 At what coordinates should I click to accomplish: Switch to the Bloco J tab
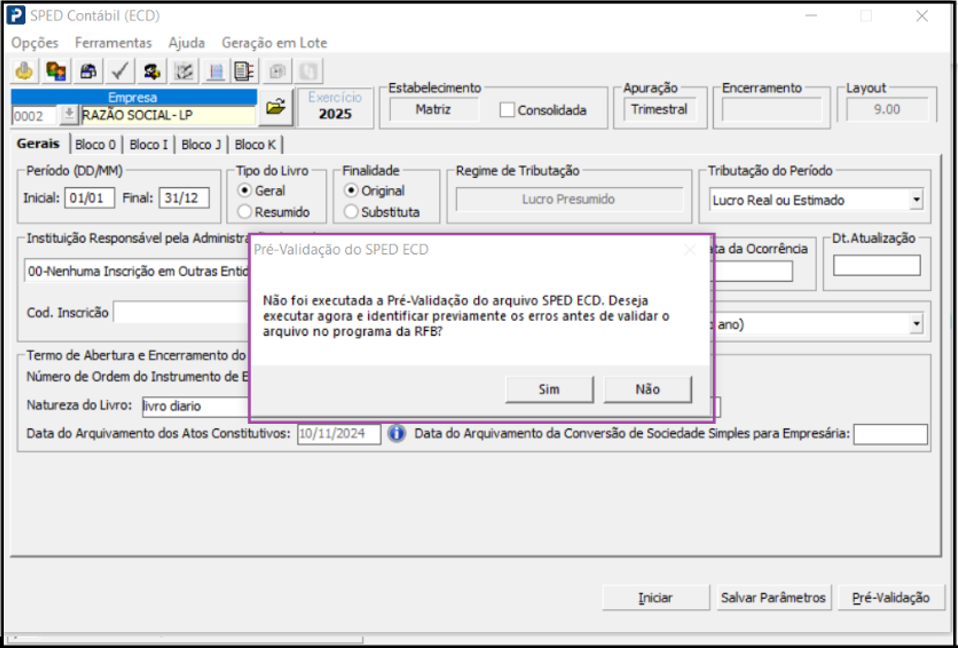click(x=201, y=145)
